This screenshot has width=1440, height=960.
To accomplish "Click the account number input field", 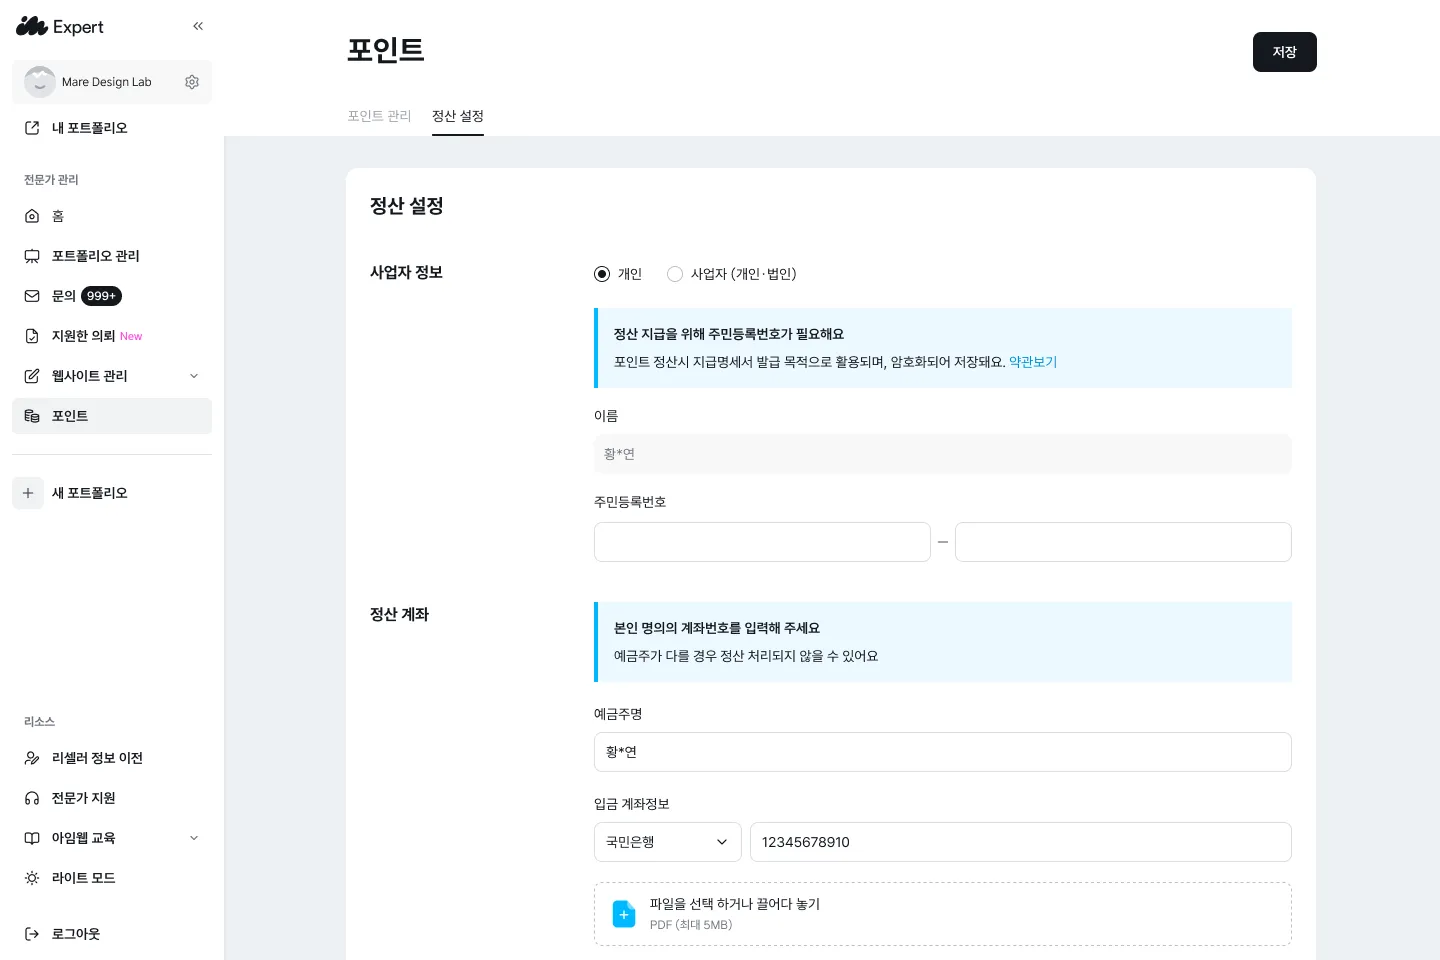I will tap(1020, 842).
